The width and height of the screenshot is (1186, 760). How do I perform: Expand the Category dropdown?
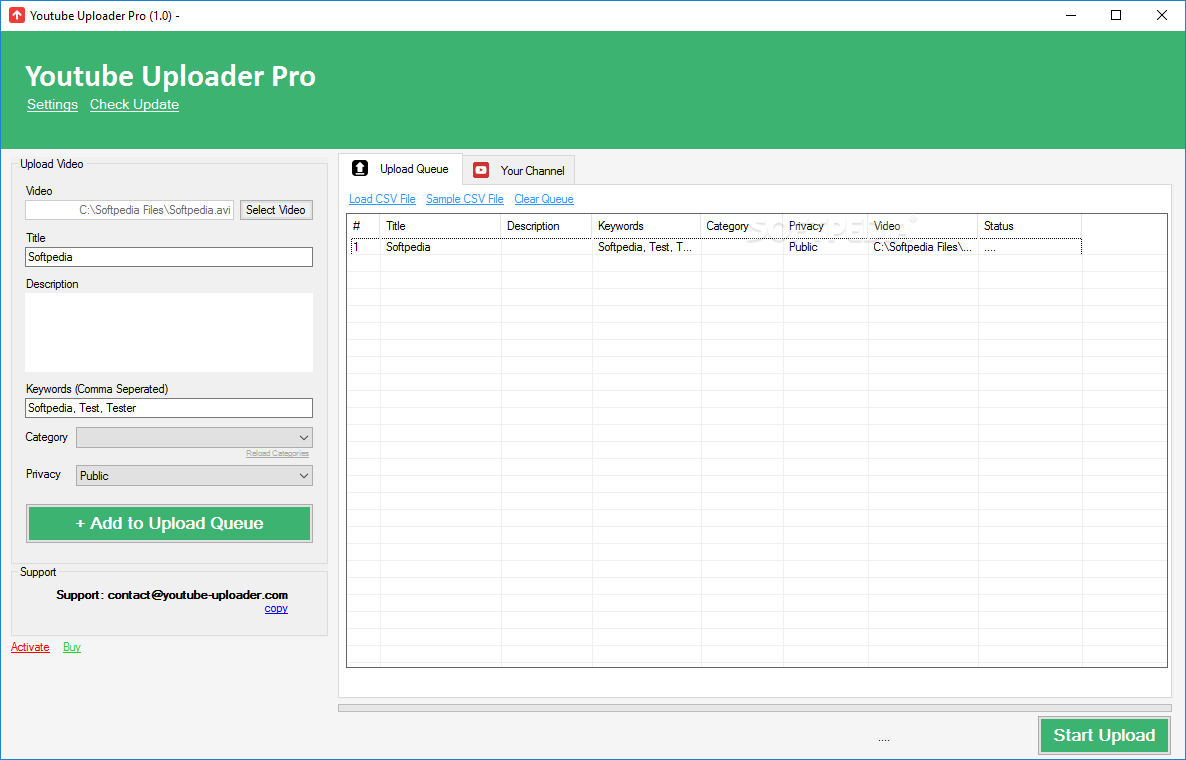point(194,437)
